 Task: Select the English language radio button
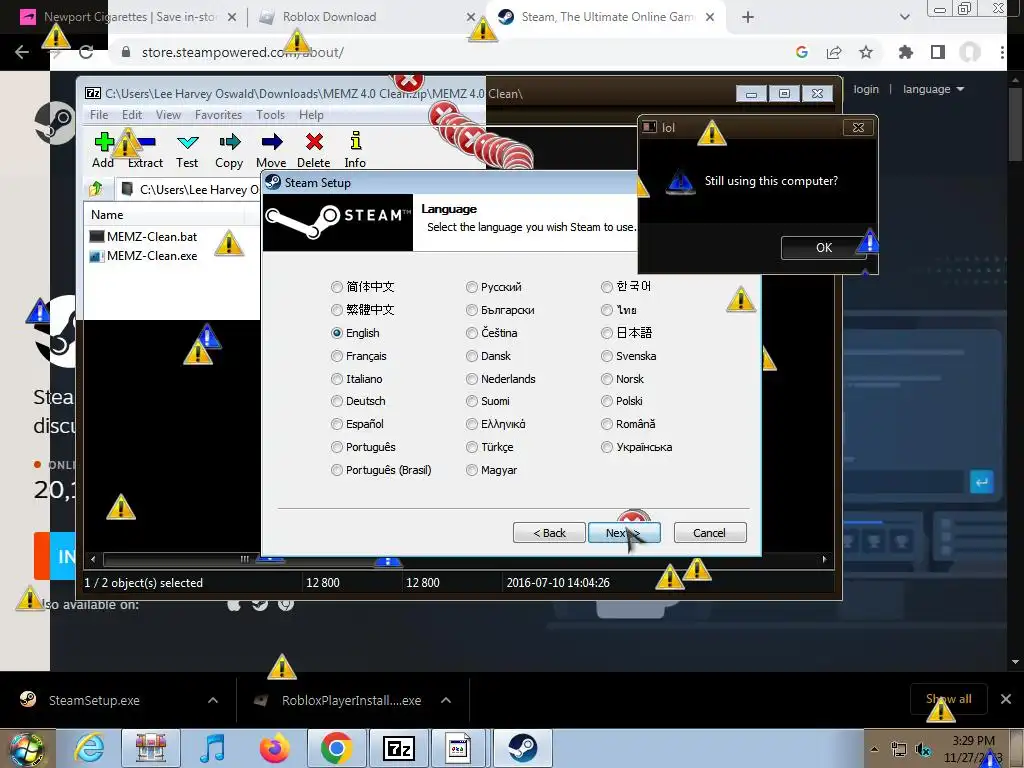pos(336,333)
